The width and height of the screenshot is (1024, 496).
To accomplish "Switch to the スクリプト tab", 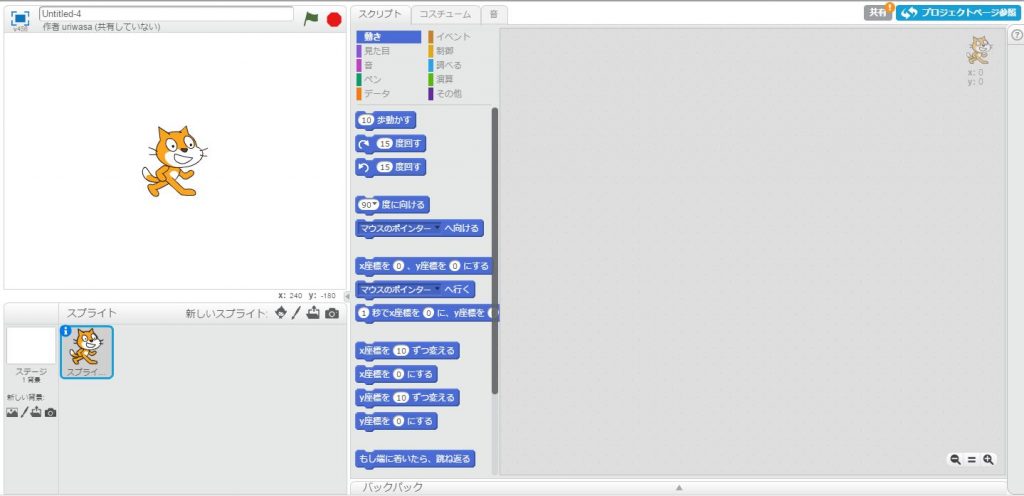I will coord(380,14).
